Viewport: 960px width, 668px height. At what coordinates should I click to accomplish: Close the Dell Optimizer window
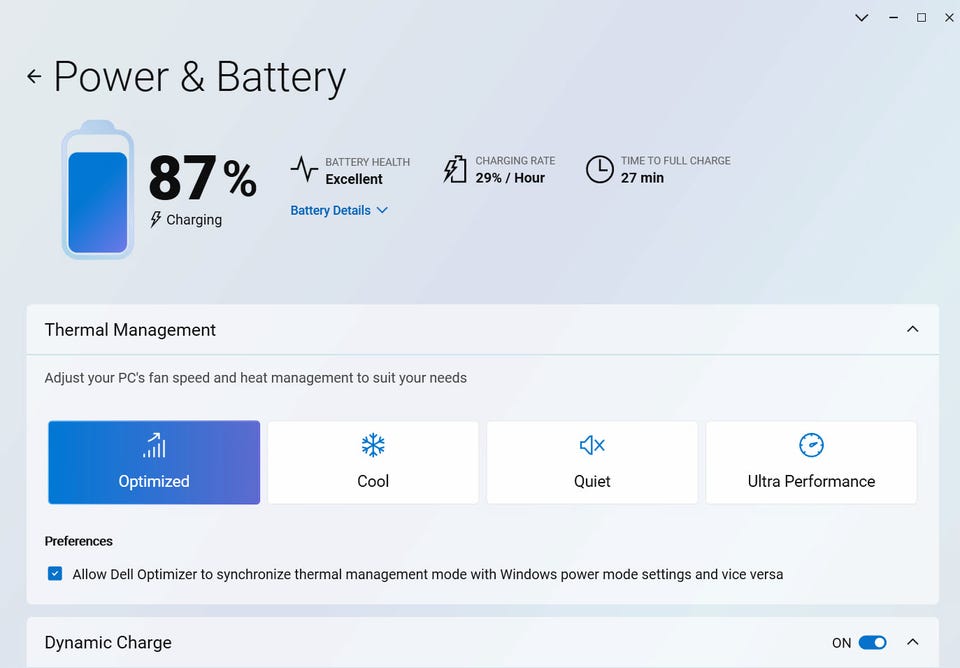tap(949, 18)
